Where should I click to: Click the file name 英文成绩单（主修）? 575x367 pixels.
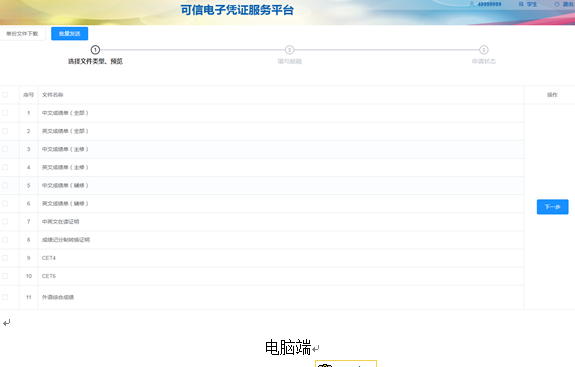[x=65, y=167]
